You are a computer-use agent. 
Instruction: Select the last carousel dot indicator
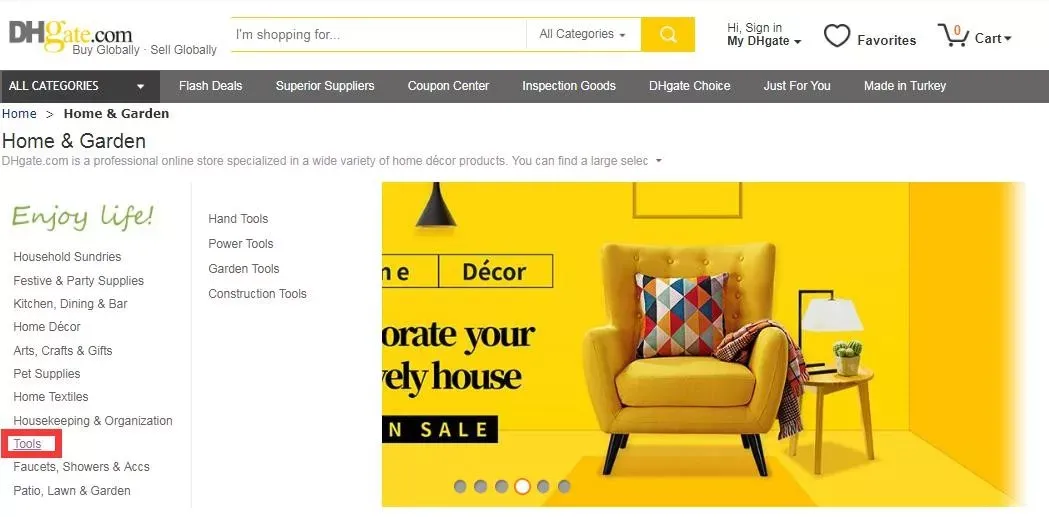click(x=564, y=486)
